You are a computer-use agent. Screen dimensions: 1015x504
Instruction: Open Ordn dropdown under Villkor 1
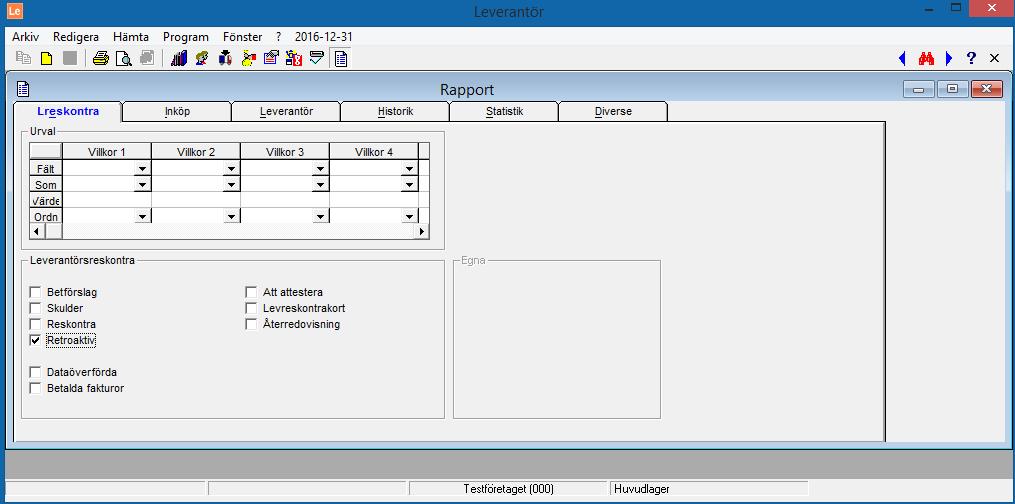pyautogui.click(x=142, y=217)
